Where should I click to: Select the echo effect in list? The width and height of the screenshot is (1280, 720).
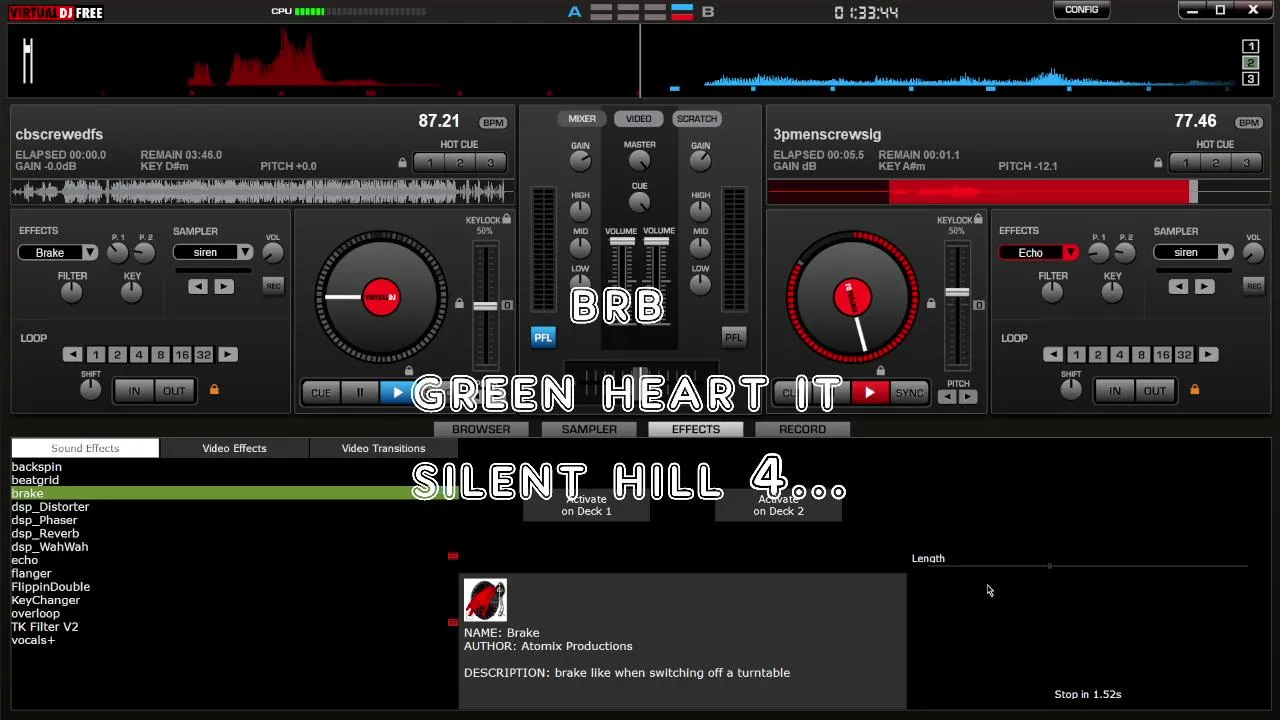point(25,560)
